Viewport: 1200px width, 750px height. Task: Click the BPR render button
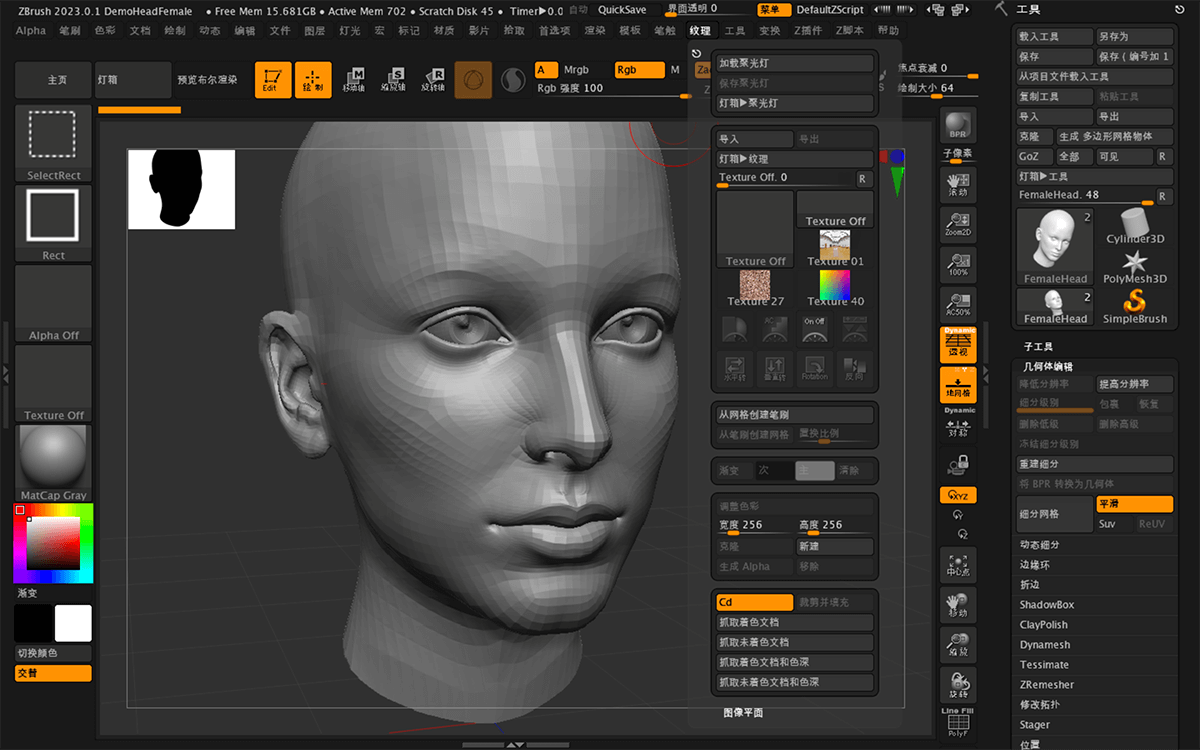pyautogui.click(x=958, y=125)
